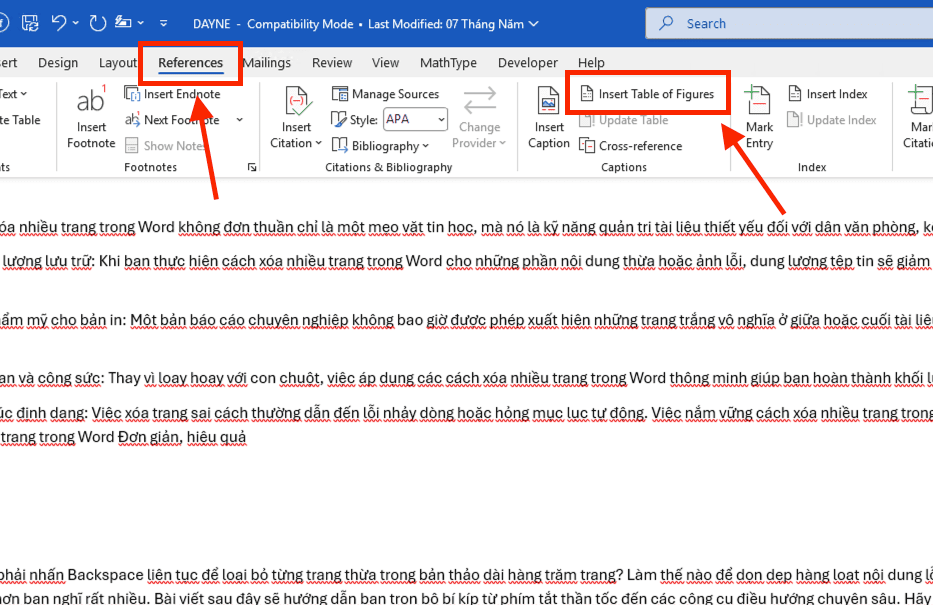Viewport: 933px width, 605px height.
Task: Click the Search magnifier icon
Action: [666, 23]
